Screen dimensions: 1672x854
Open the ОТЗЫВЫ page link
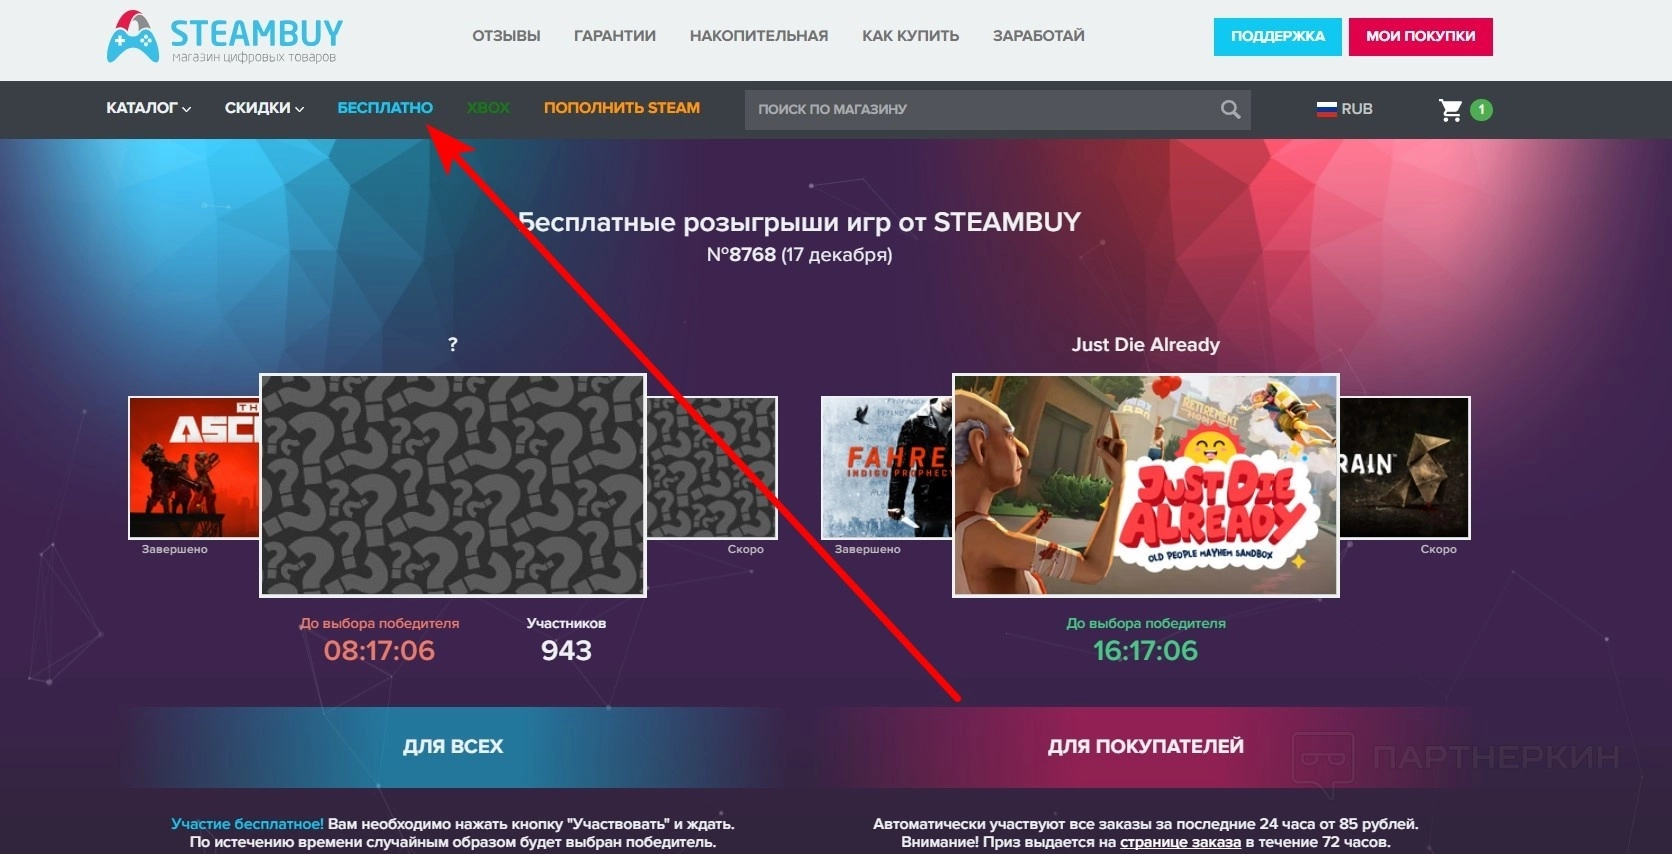pyautogui.click(x=506, y=36)
